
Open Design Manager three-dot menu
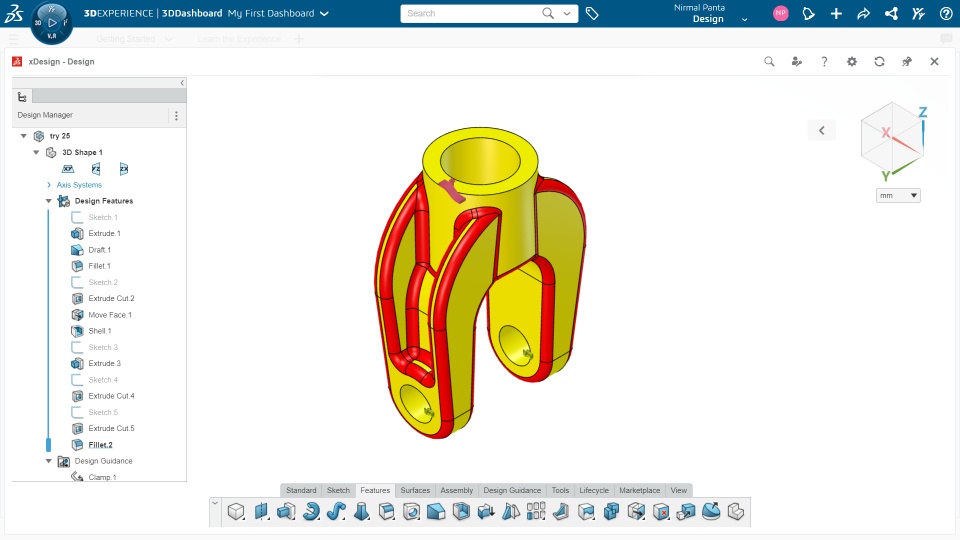point(176,116)
